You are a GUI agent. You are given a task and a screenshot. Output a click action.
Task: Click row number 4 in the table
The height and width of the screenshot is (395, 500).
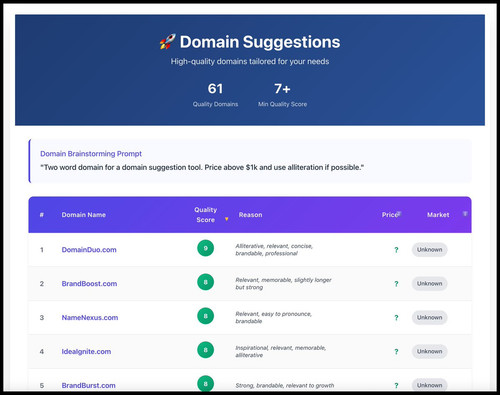pyautogui.click(x=42, y=352)
